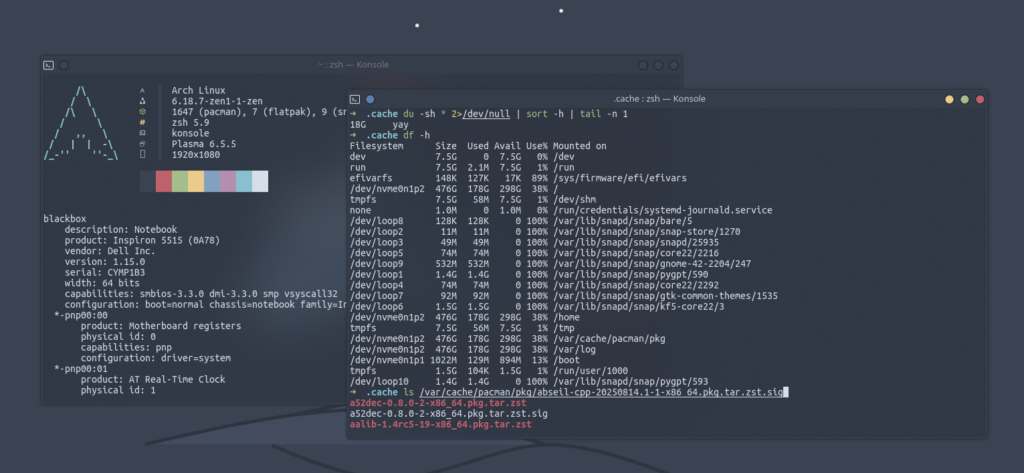The image size is (1024, 473).
Task: Click the icon beside 'zsh 5.9' line
Action: [x=142, y=122]
